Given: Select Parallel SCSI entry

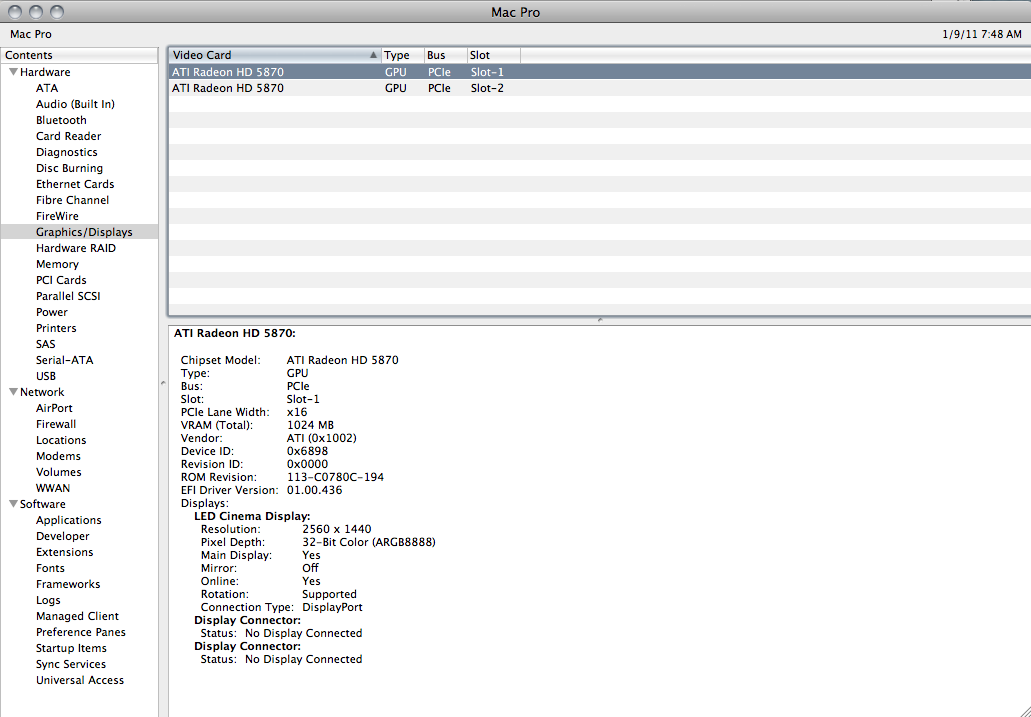Looking at the screenshot, I should [x=68, y=296].
